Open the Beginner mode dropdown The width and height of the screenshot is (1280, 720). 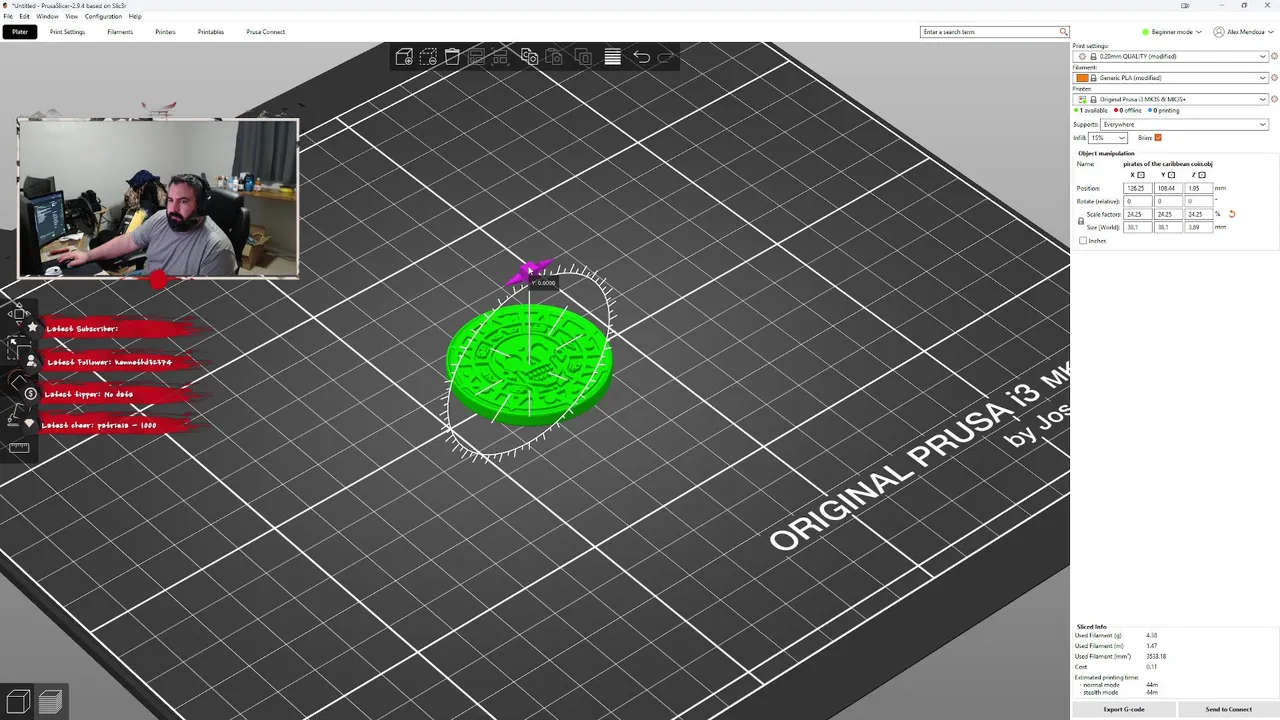click(x=1171, y=32)
